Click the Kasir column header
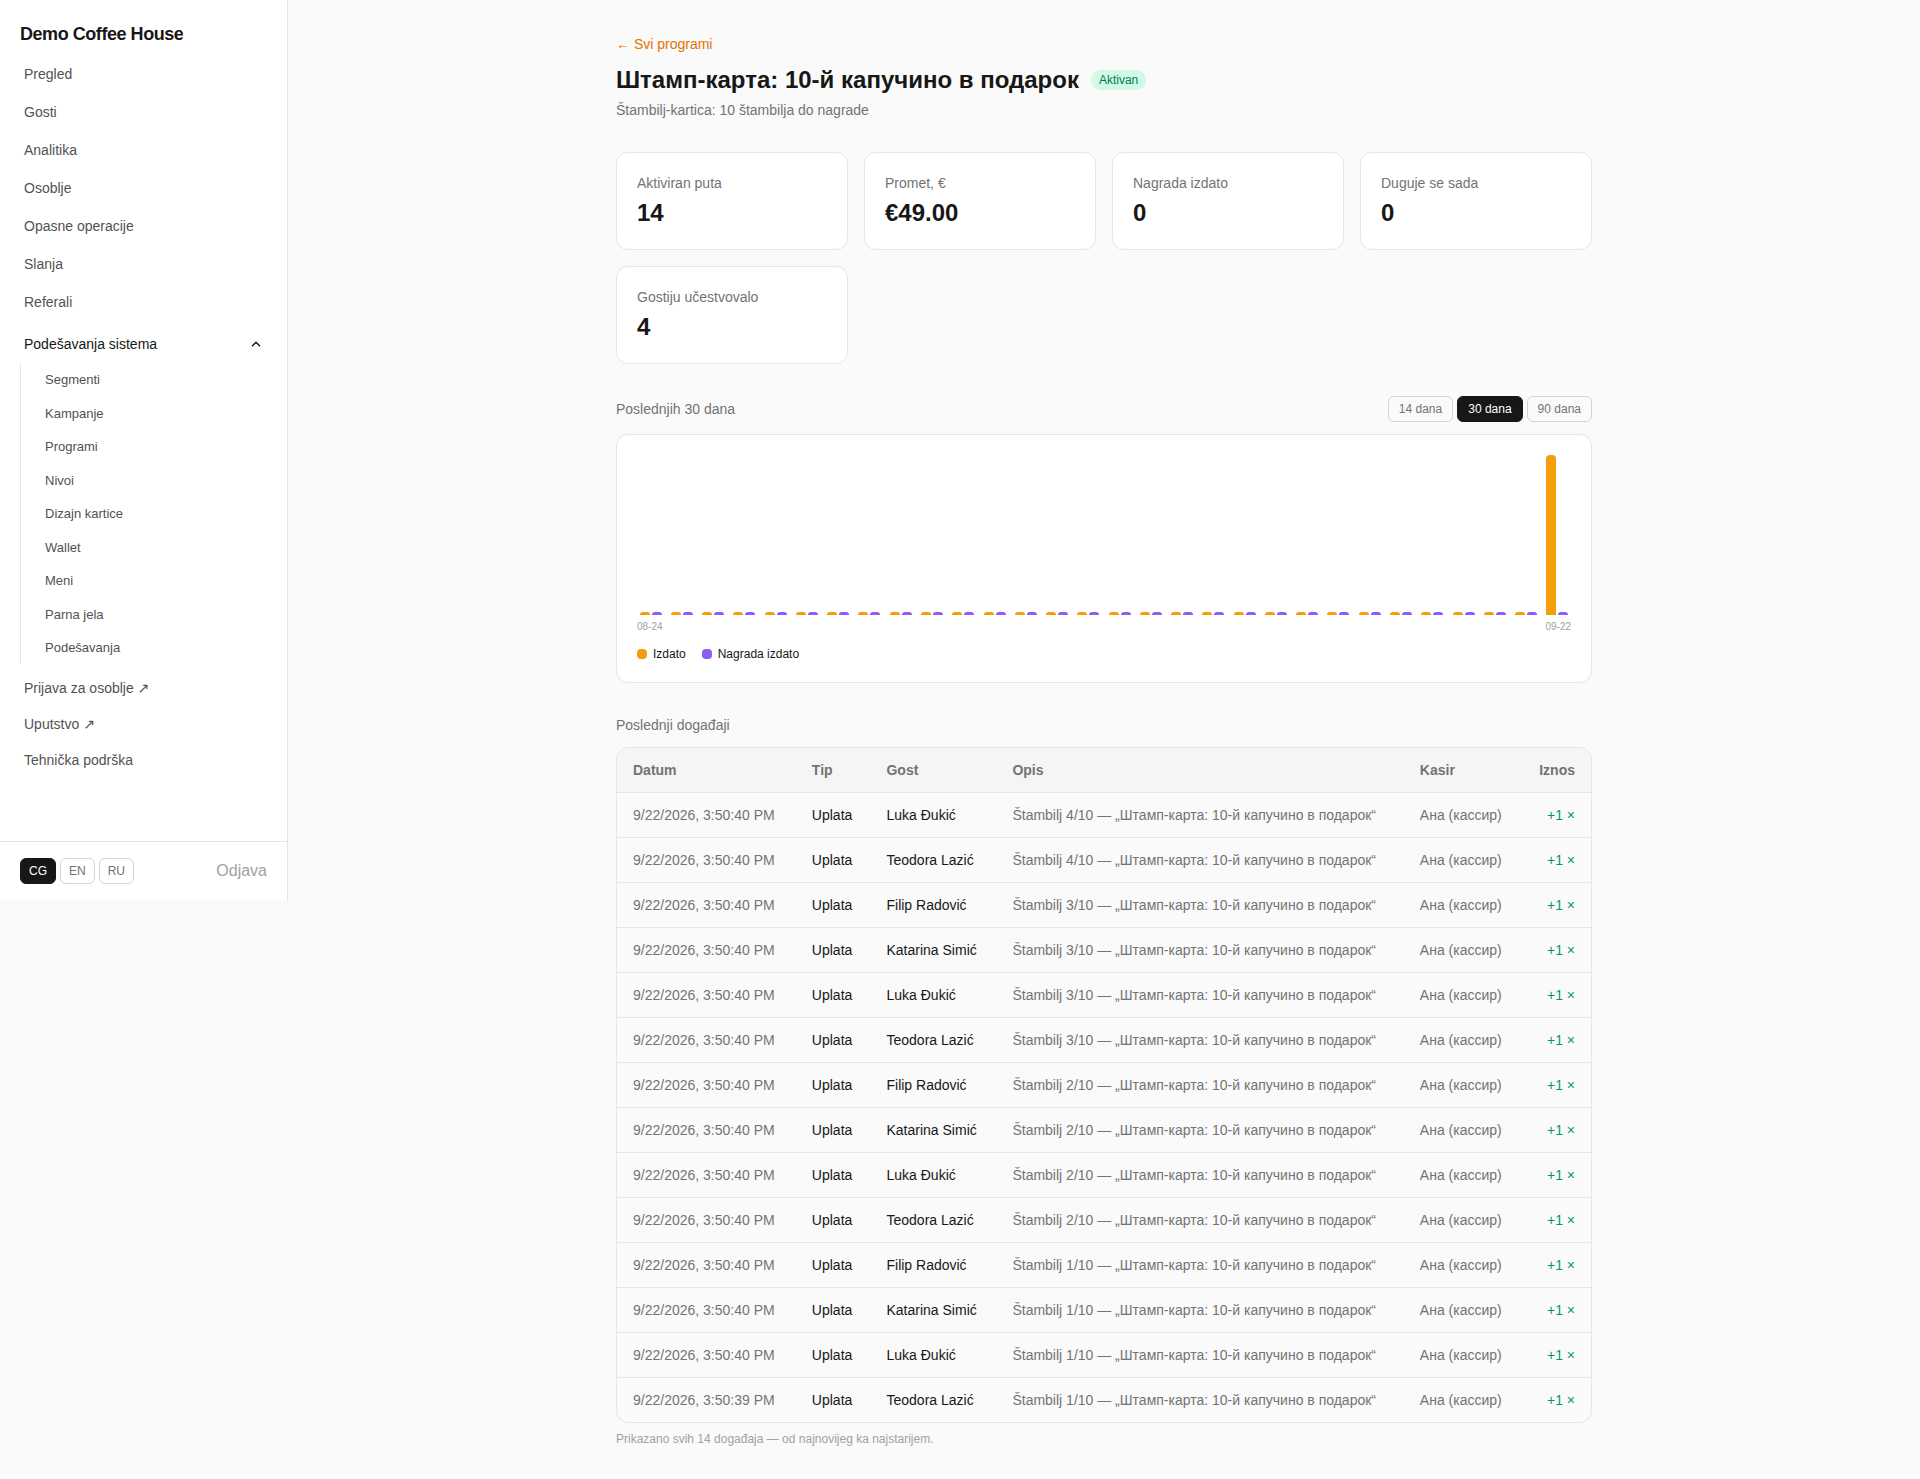 [x=1437, y=770]
